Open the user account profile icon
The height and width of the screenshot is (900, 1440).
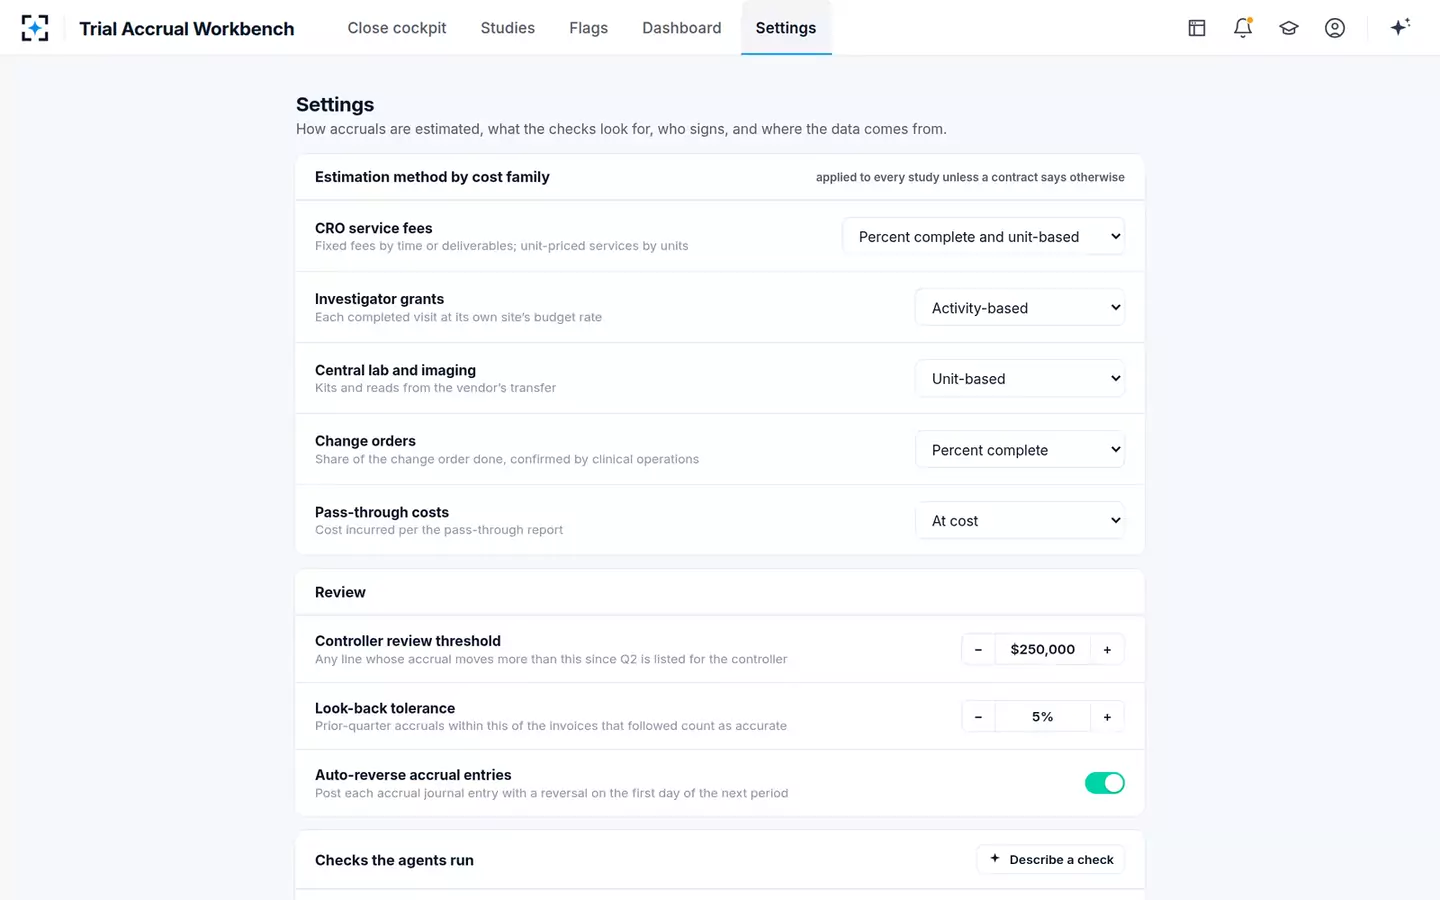point(1335,28)
